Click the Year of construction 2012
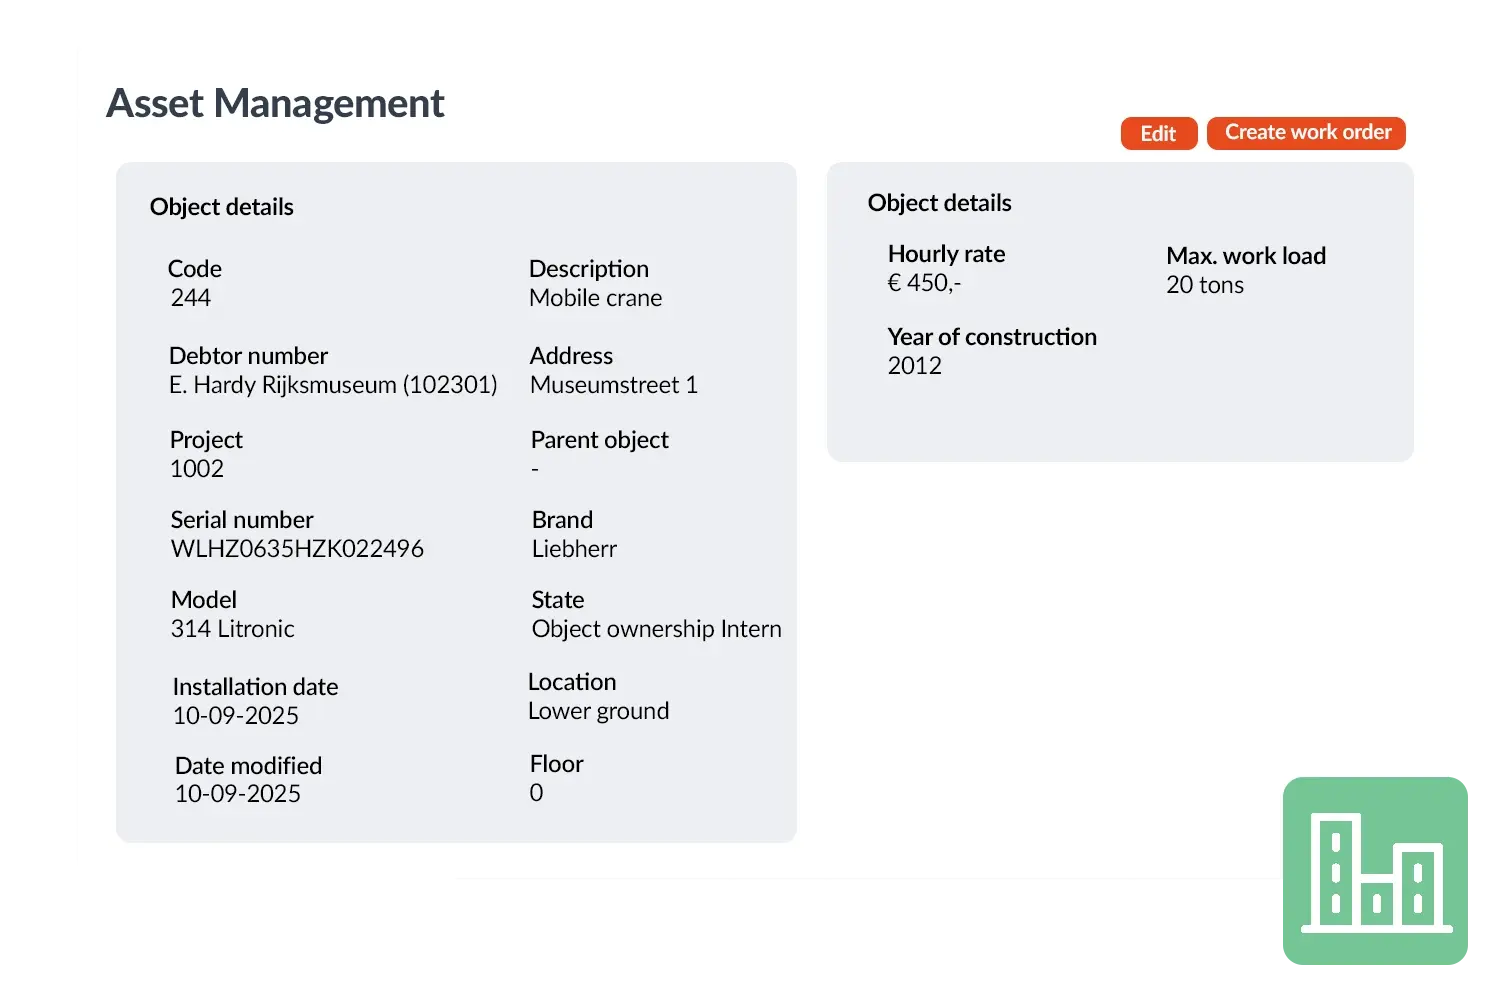 click(x=914, y=366)
